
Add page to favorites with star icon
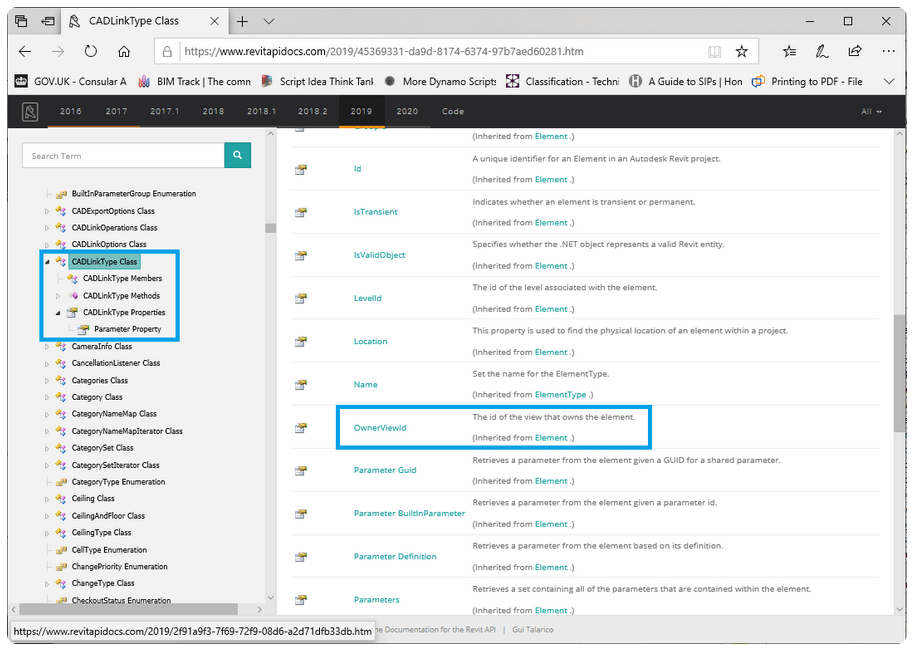pos(742,51)
